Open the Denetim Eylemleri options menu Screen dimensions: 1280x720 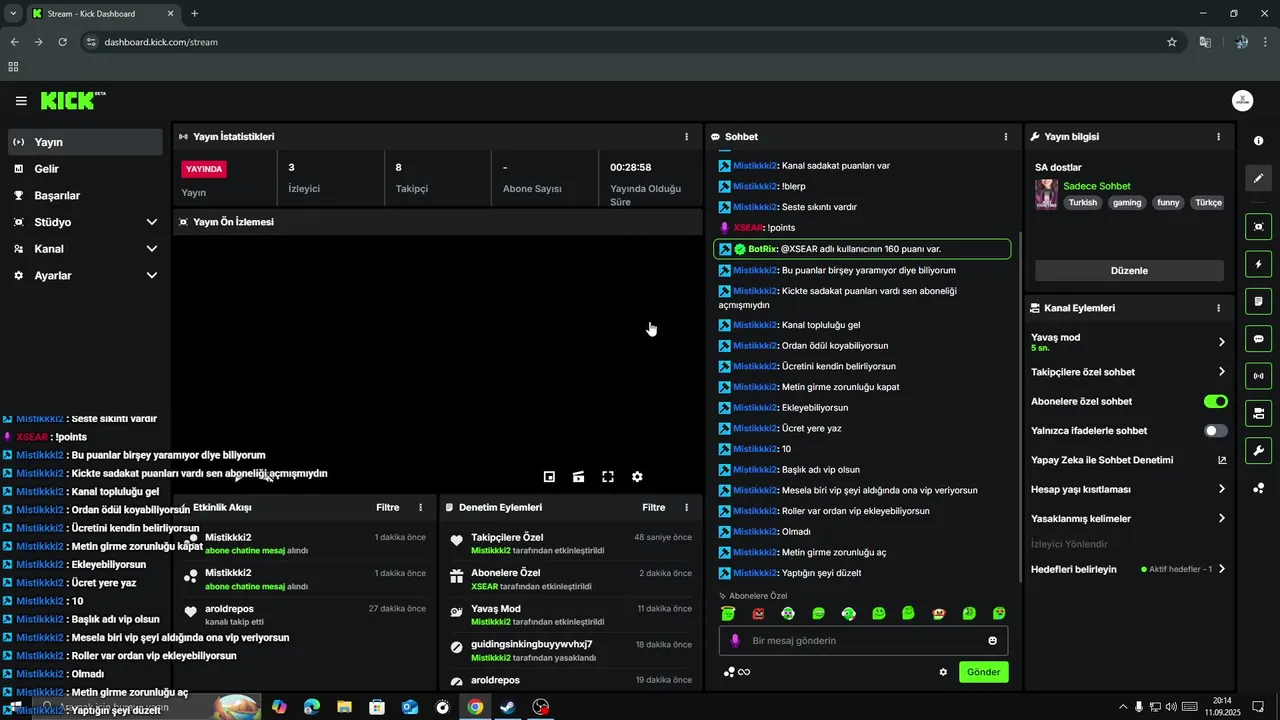coord(686,508)
